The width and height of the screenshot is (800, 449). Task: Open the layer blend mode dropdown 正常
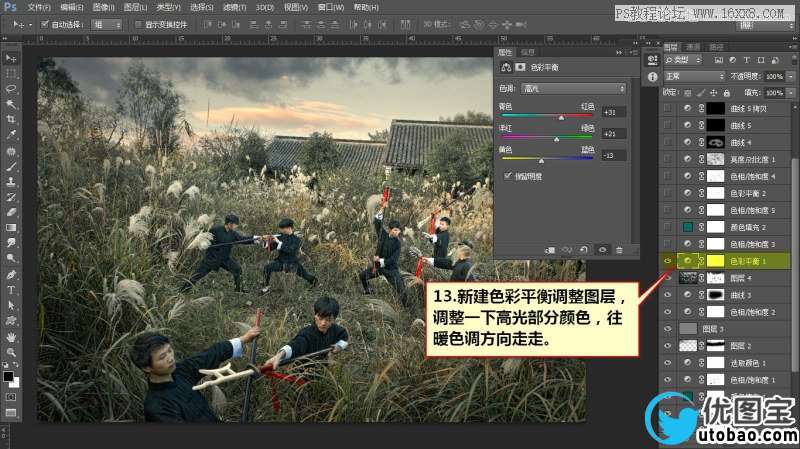click(x=694, y=76)
